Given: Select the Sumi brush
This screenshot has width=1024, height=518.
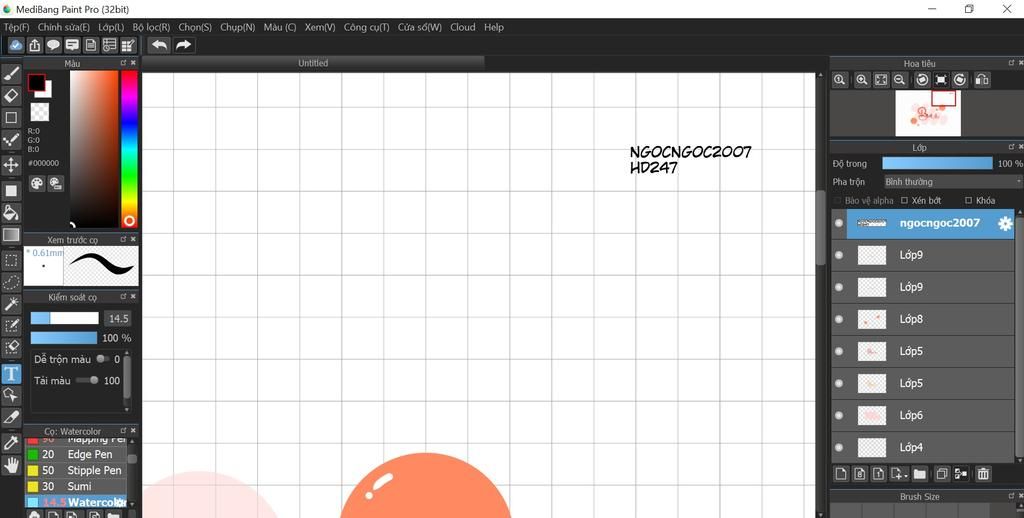Looking at the screenshot, I should point(76,487).
